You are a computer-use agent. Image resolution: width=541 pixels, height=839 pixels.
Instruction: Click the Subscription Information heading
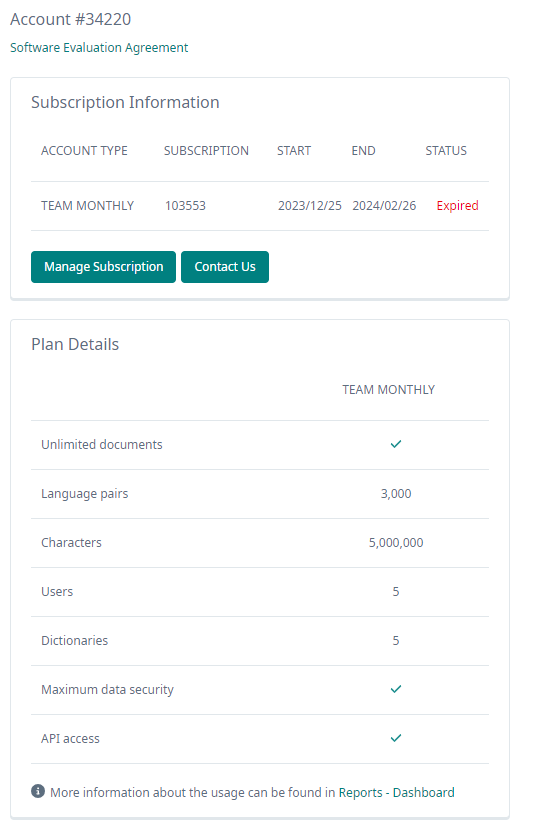coord(125,102)
